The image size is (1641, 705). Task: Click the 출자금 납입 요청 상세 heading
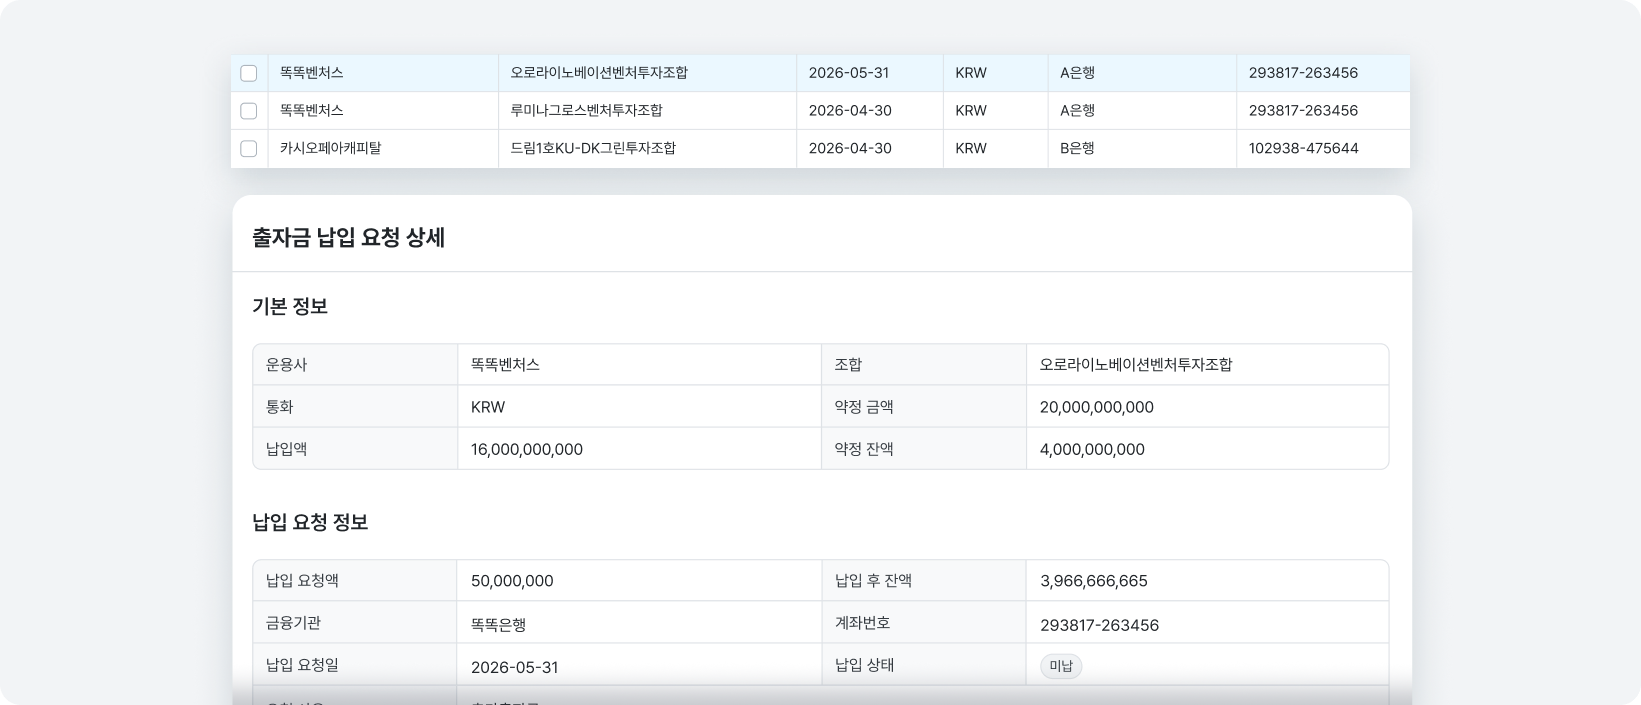348,238
